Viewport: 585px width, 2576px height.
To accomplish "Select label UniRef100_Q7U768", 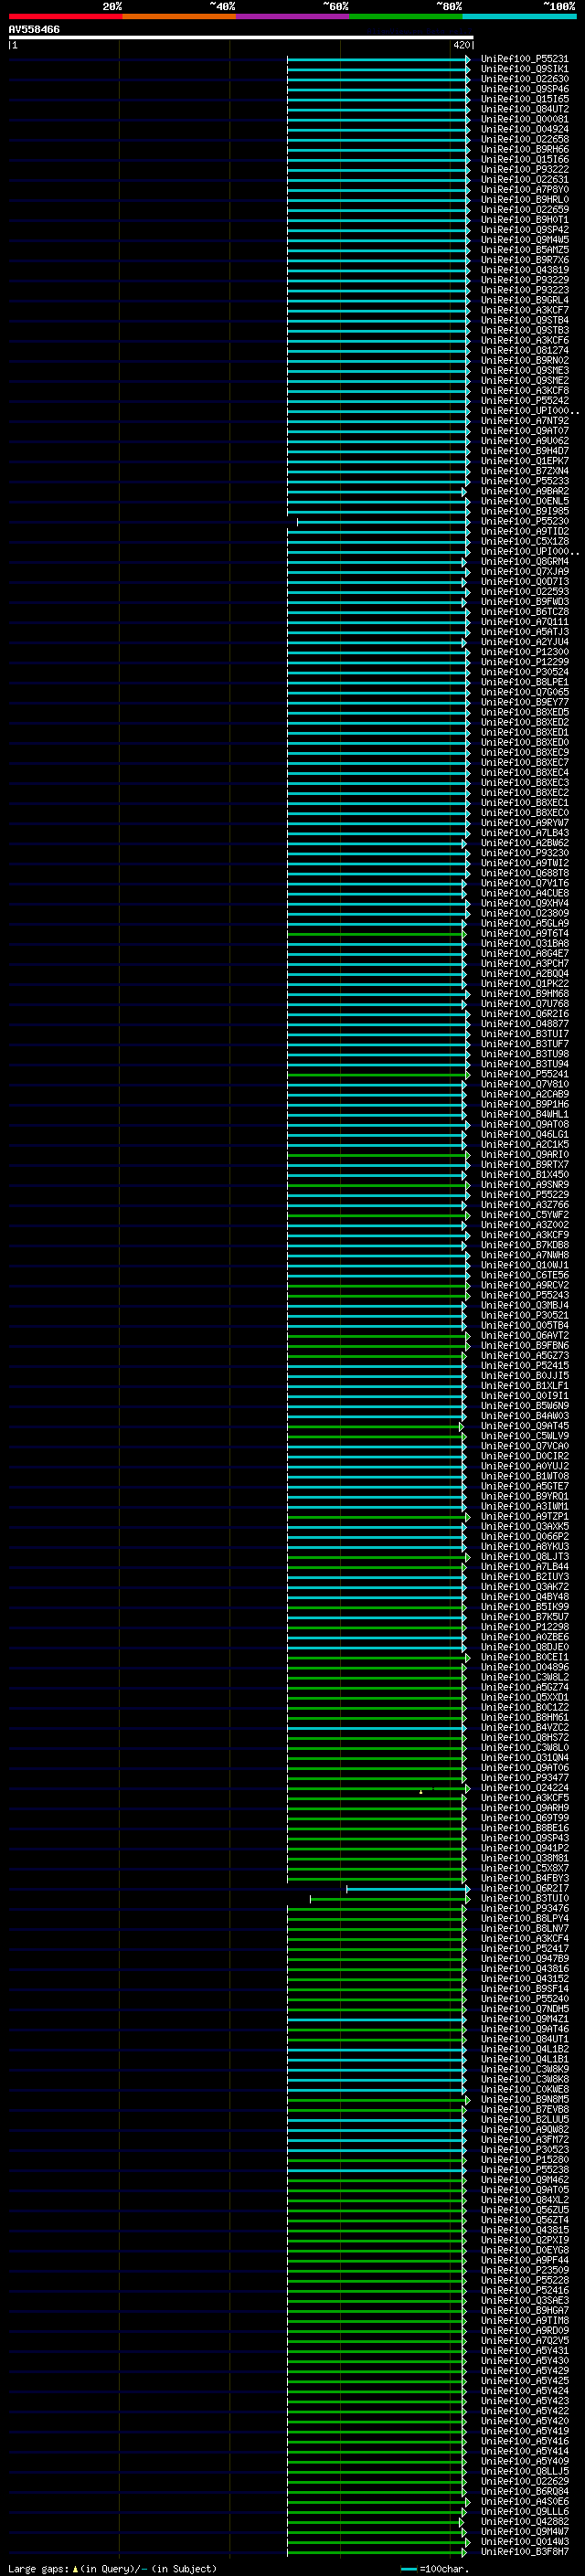I will (x=525, y=1004).
